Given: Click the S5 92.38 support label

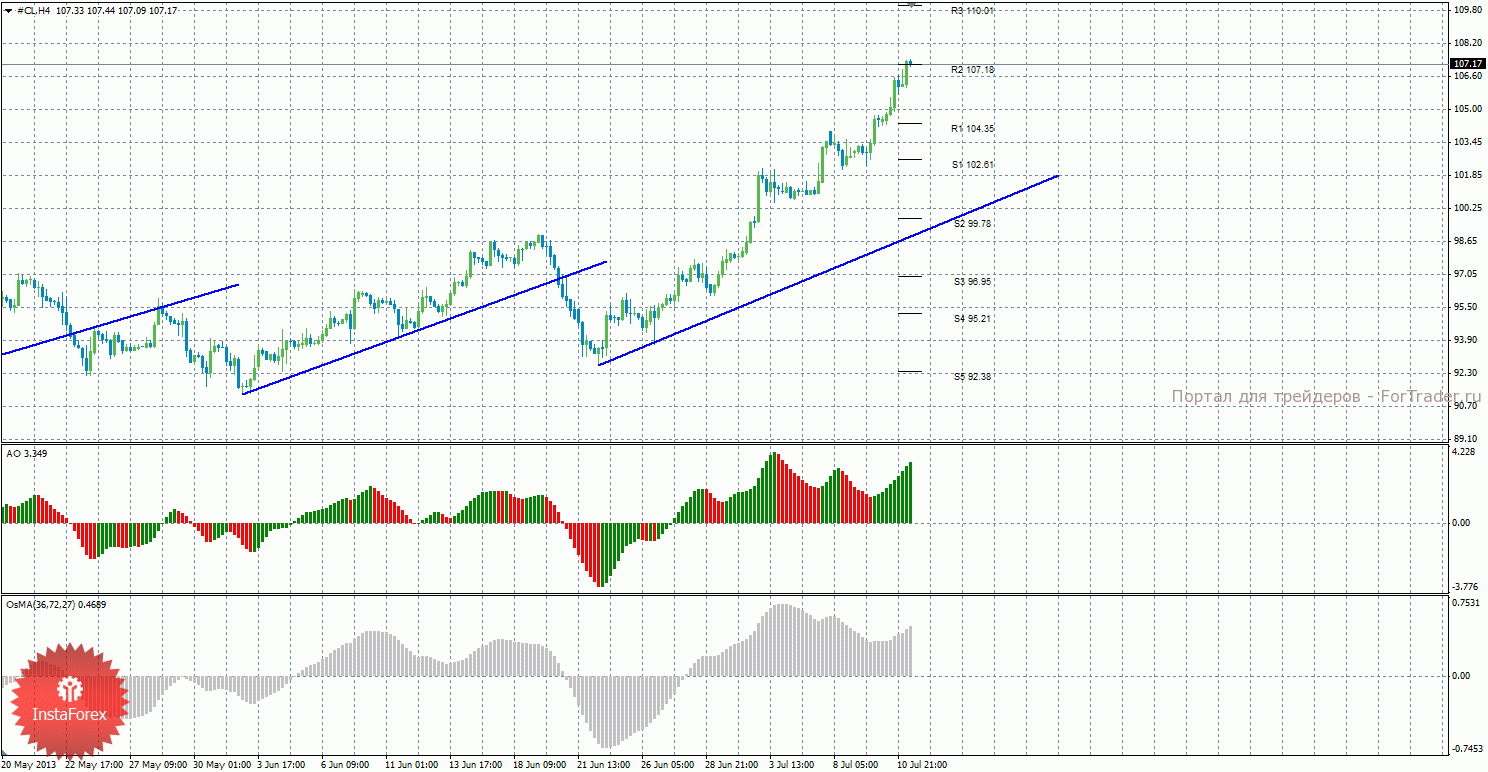Looking at the screenshot, I should 972,377.
